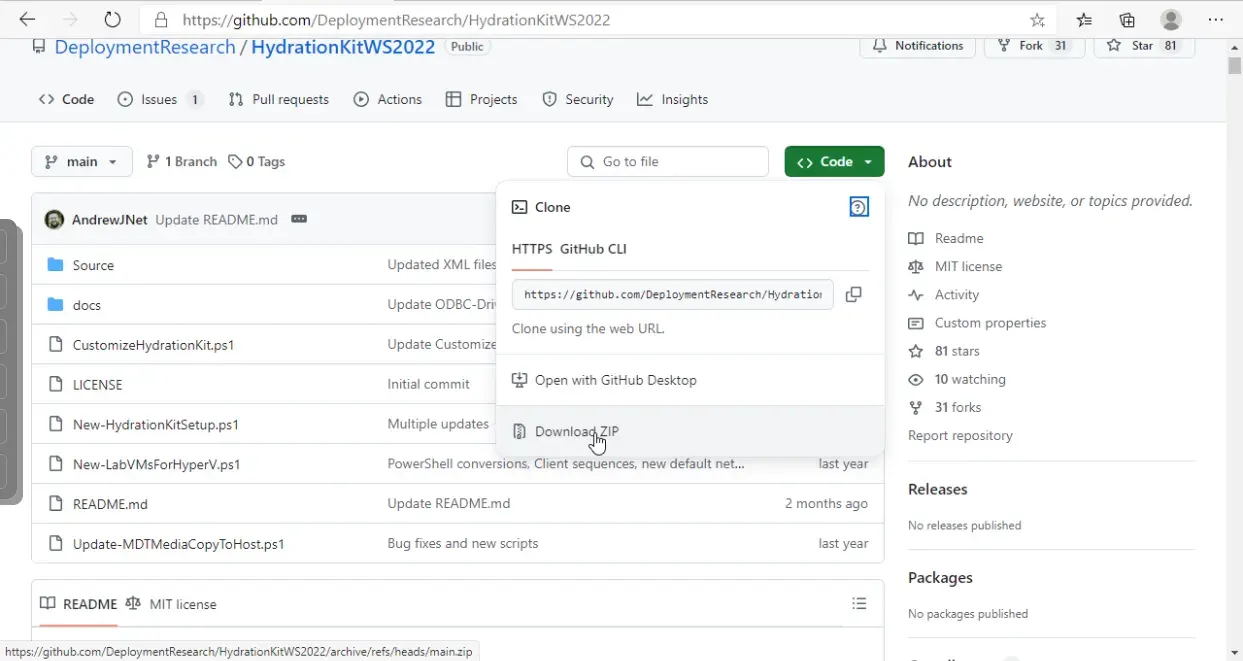Open the DeploymentResearch owner link
Viewport: 1243px width, 661px height.
click(145, 47)
